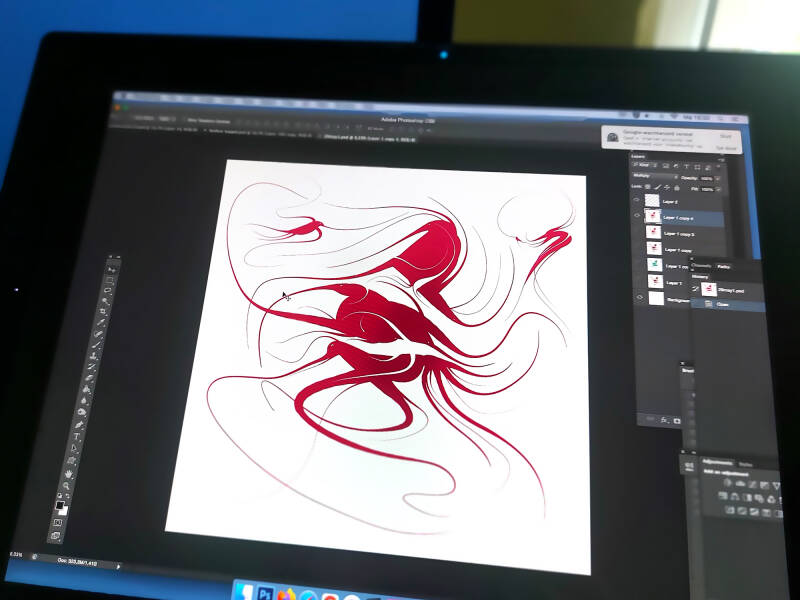Set the background color swatch
Viewport: 800px width, 600px height.
coord(64,512)
